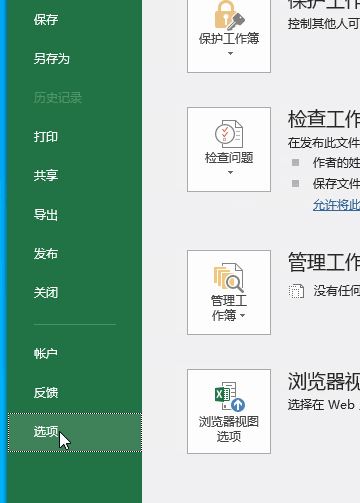Click the 作者的姓 bullet text
The height and width of the screenshot is (503, 360).
click(x=336, y=163)
